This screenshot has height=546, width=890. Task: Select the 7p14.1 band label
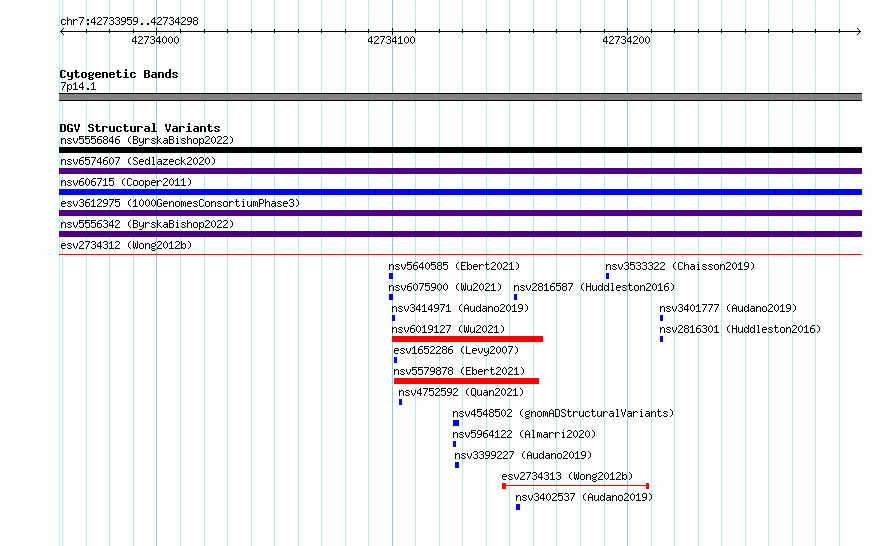click(x=78, y=86)
